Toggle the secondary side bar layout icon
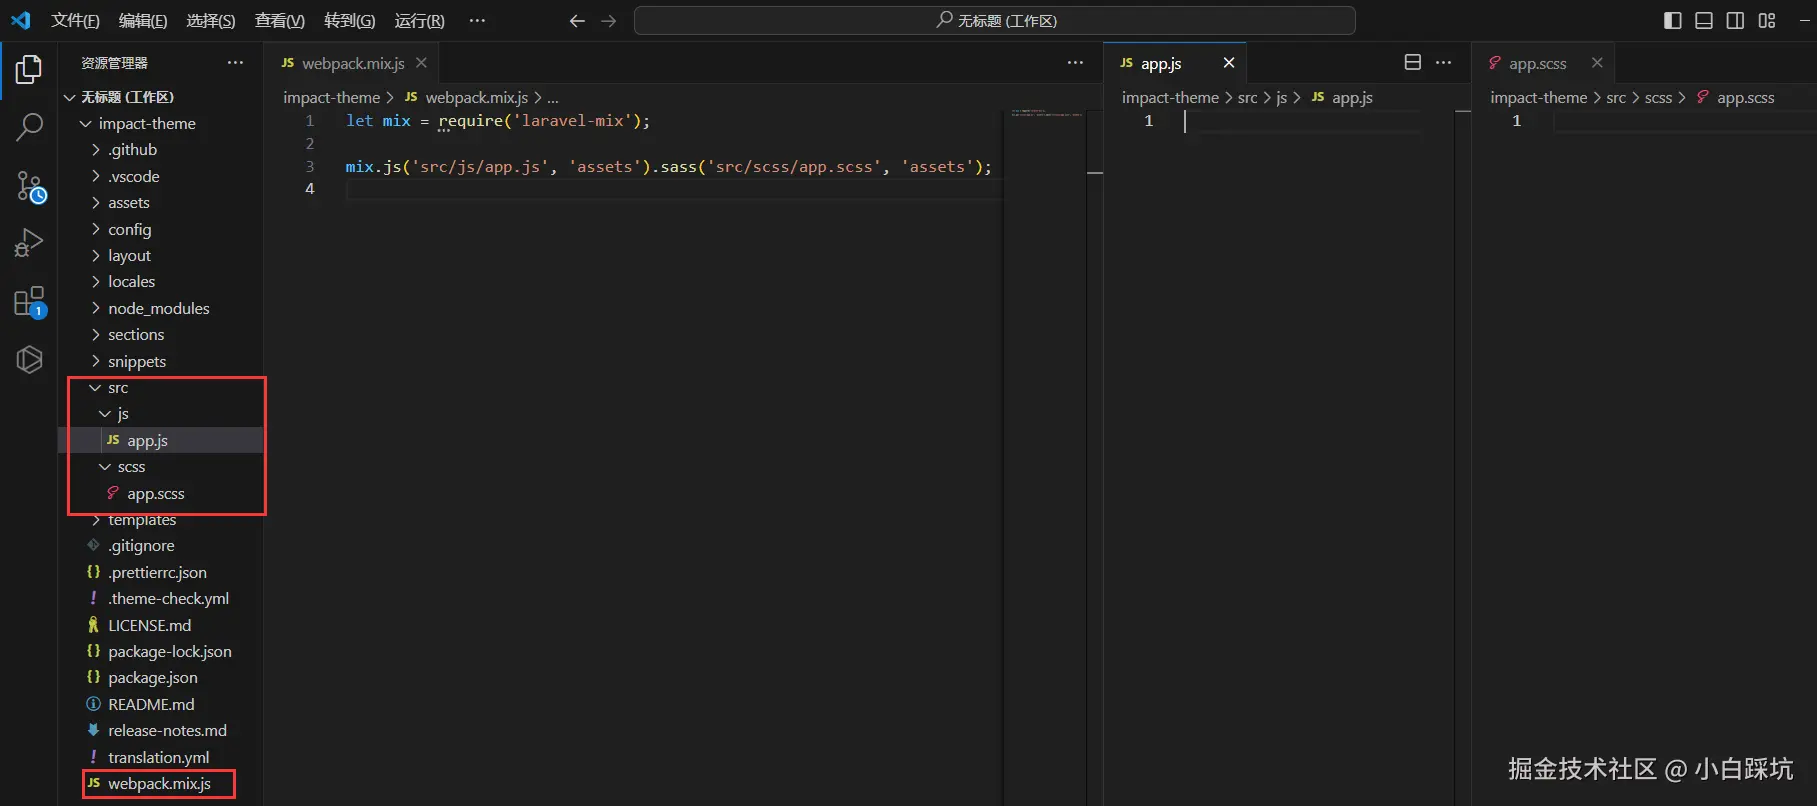Screen dimensions: 1817x806 pos(1735,21)
